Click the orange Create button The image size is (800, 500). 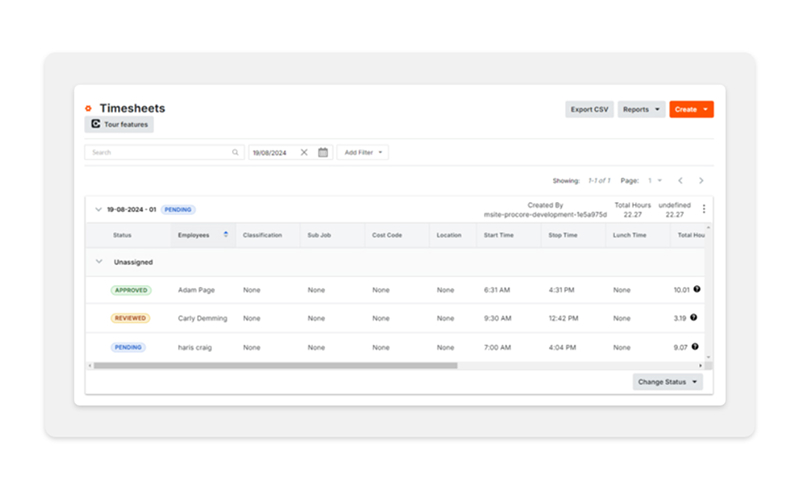pos(691,109)
